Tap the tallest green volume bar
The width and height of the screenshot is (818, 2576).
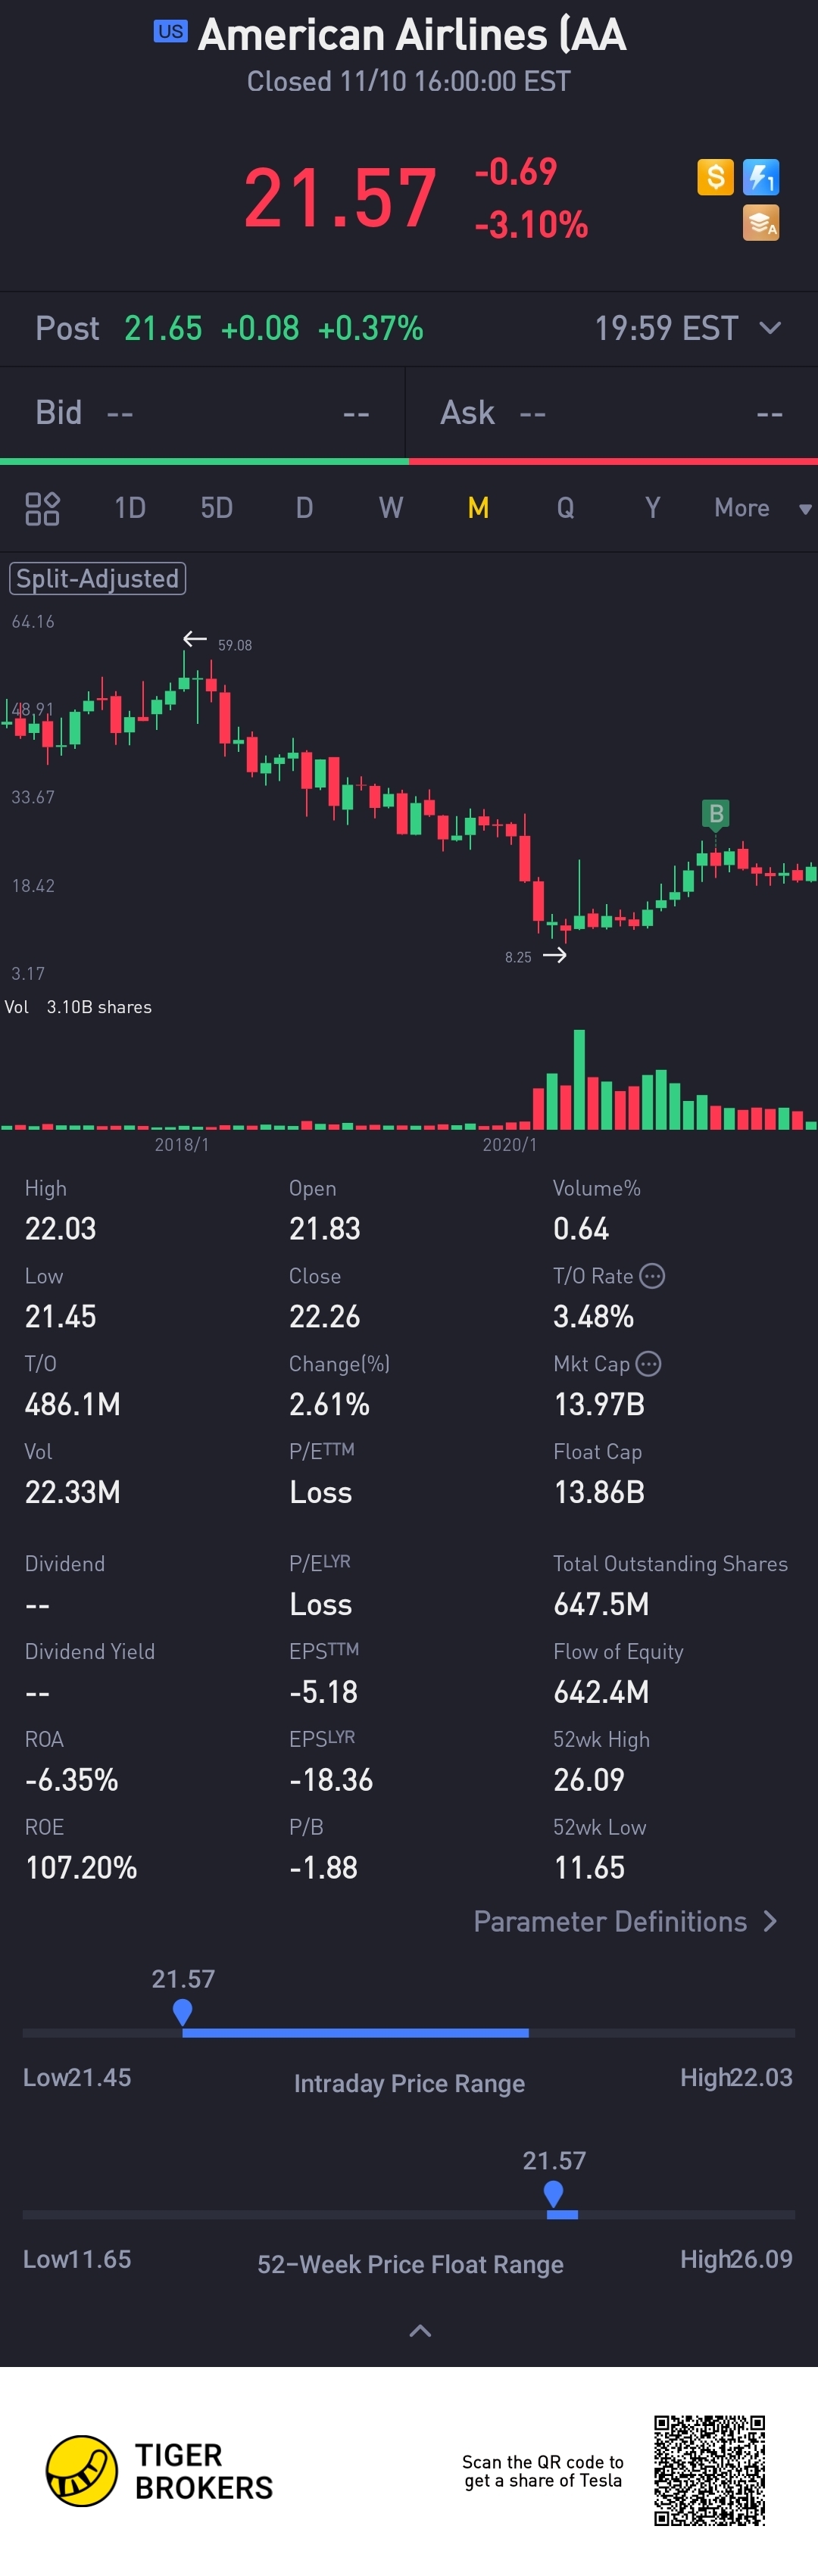[579, 1079]
